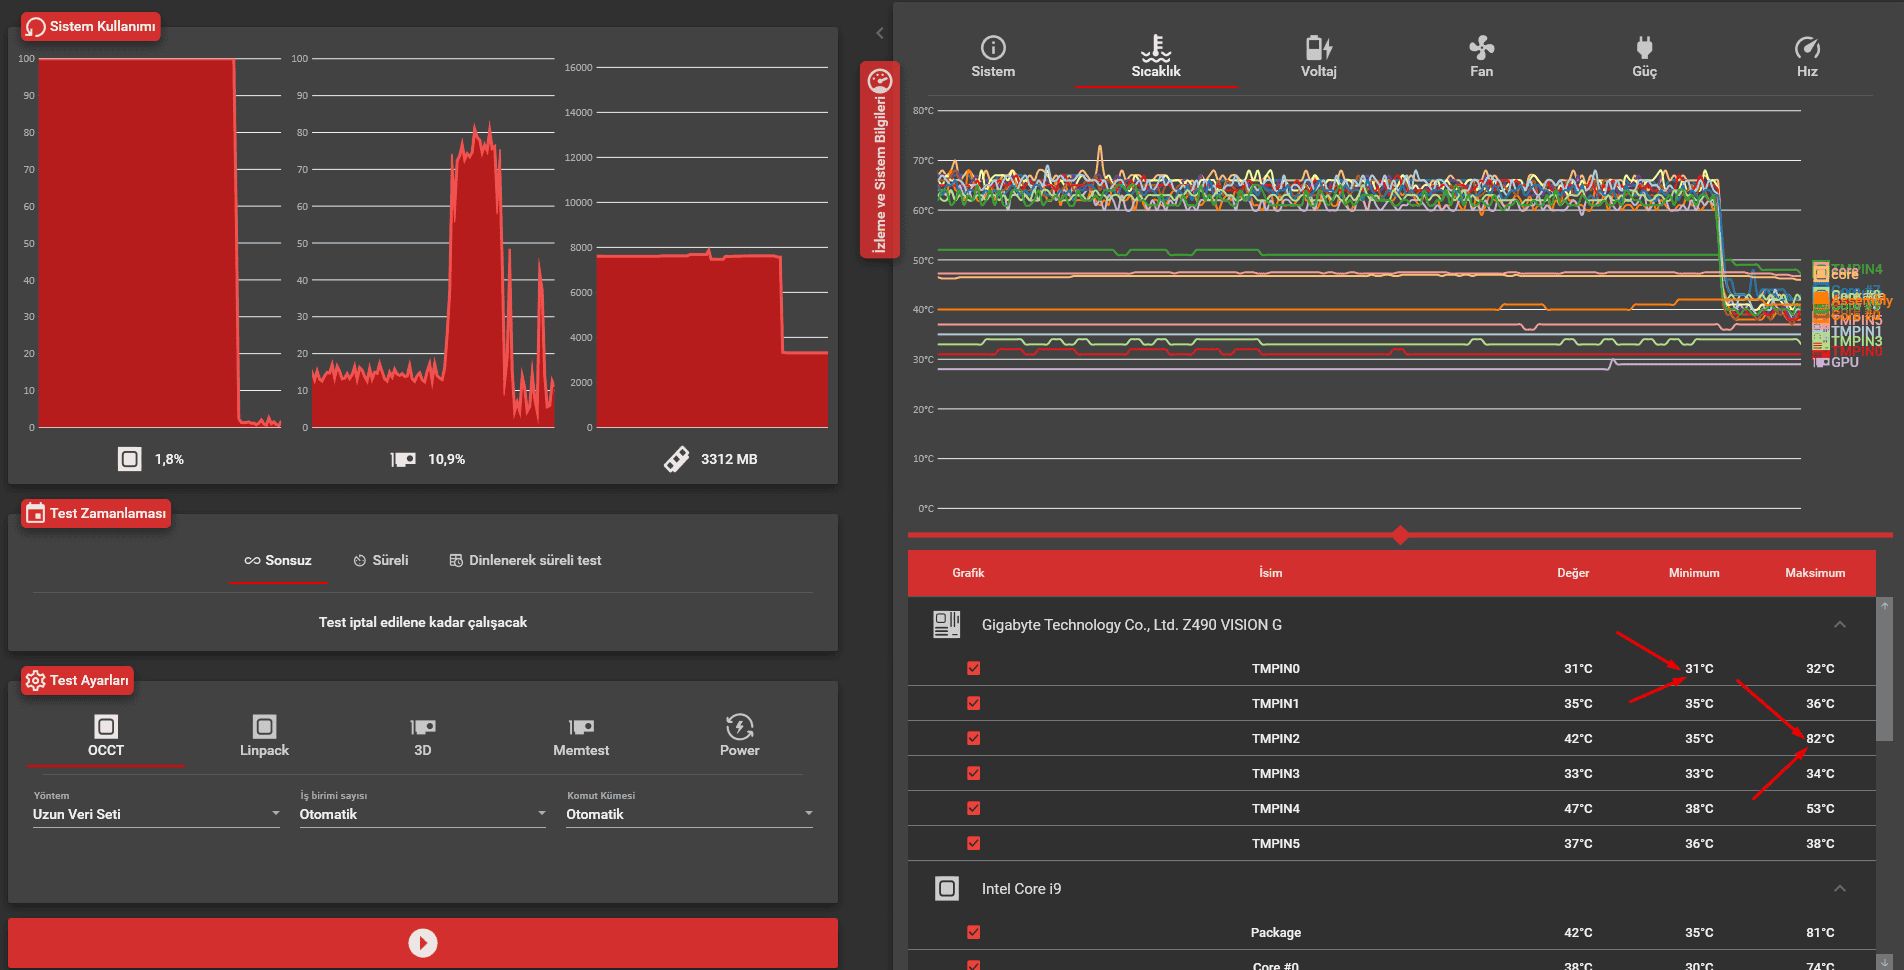The height and width of the screenshot is (970, 1904).
Task: Select the Güç power plug icon
Action: tap(1644, 48)
